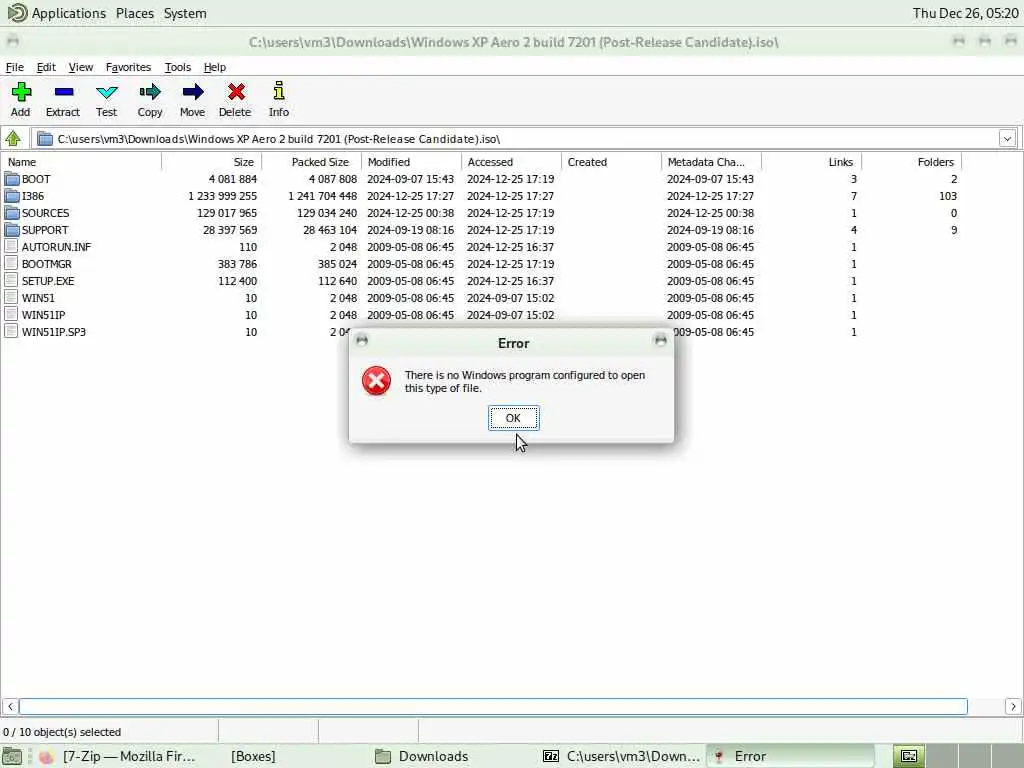Sort by the Links column header
This screenshot has height=768, width=1024.
(812, 162)
